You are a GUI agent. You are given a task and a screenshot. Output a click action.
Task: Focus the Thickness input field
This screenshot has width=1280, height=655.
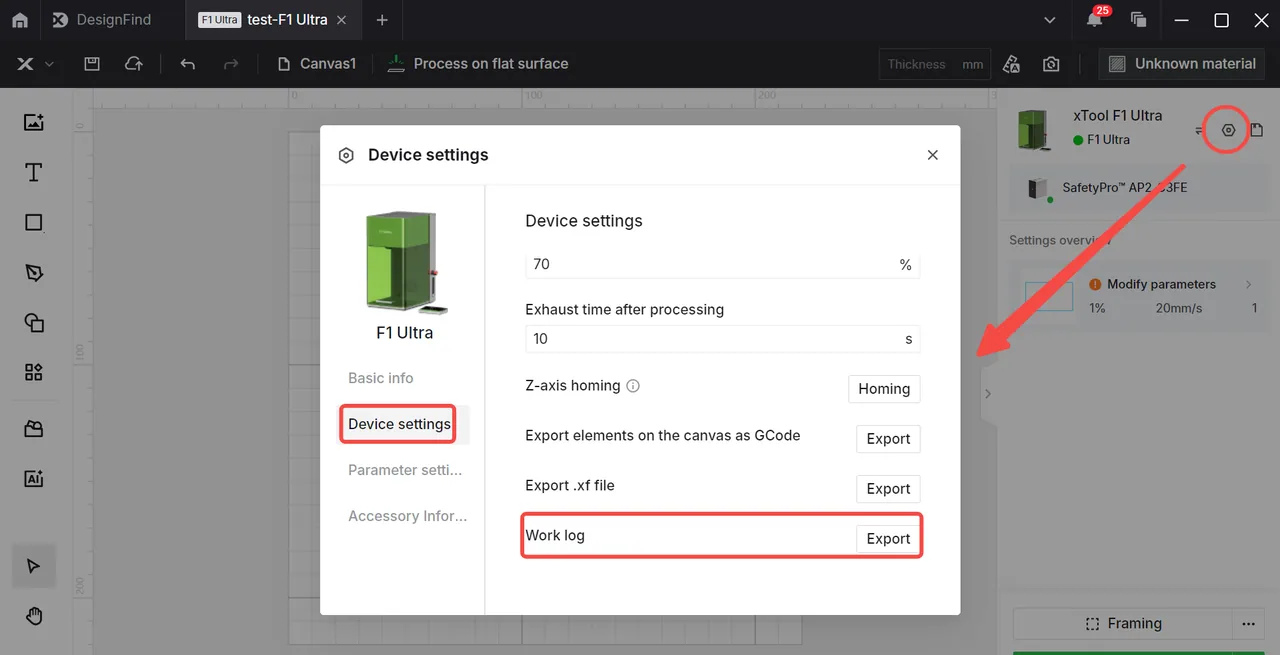pyautogui.click(x=935, y=64)
